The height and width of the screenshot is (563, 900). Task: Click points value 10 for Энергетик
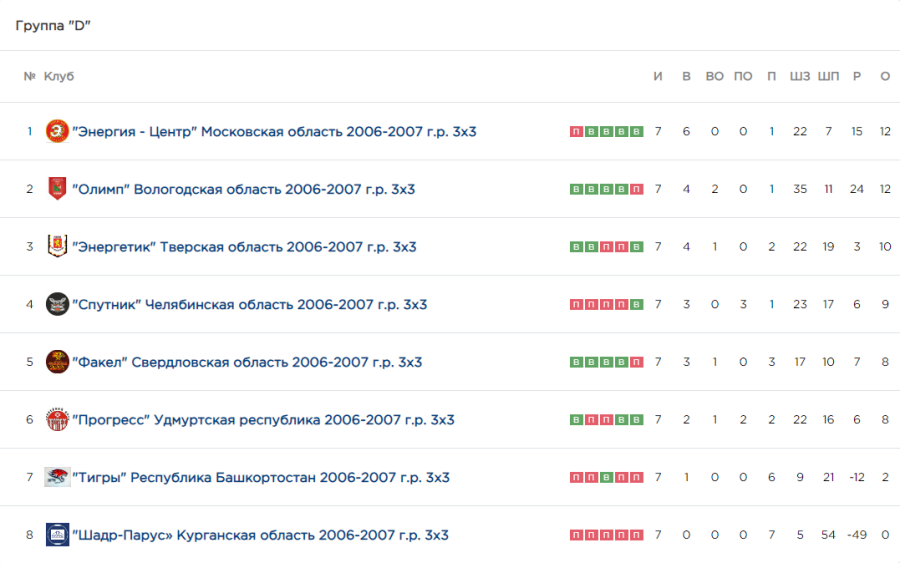click(x=885, y=247)
